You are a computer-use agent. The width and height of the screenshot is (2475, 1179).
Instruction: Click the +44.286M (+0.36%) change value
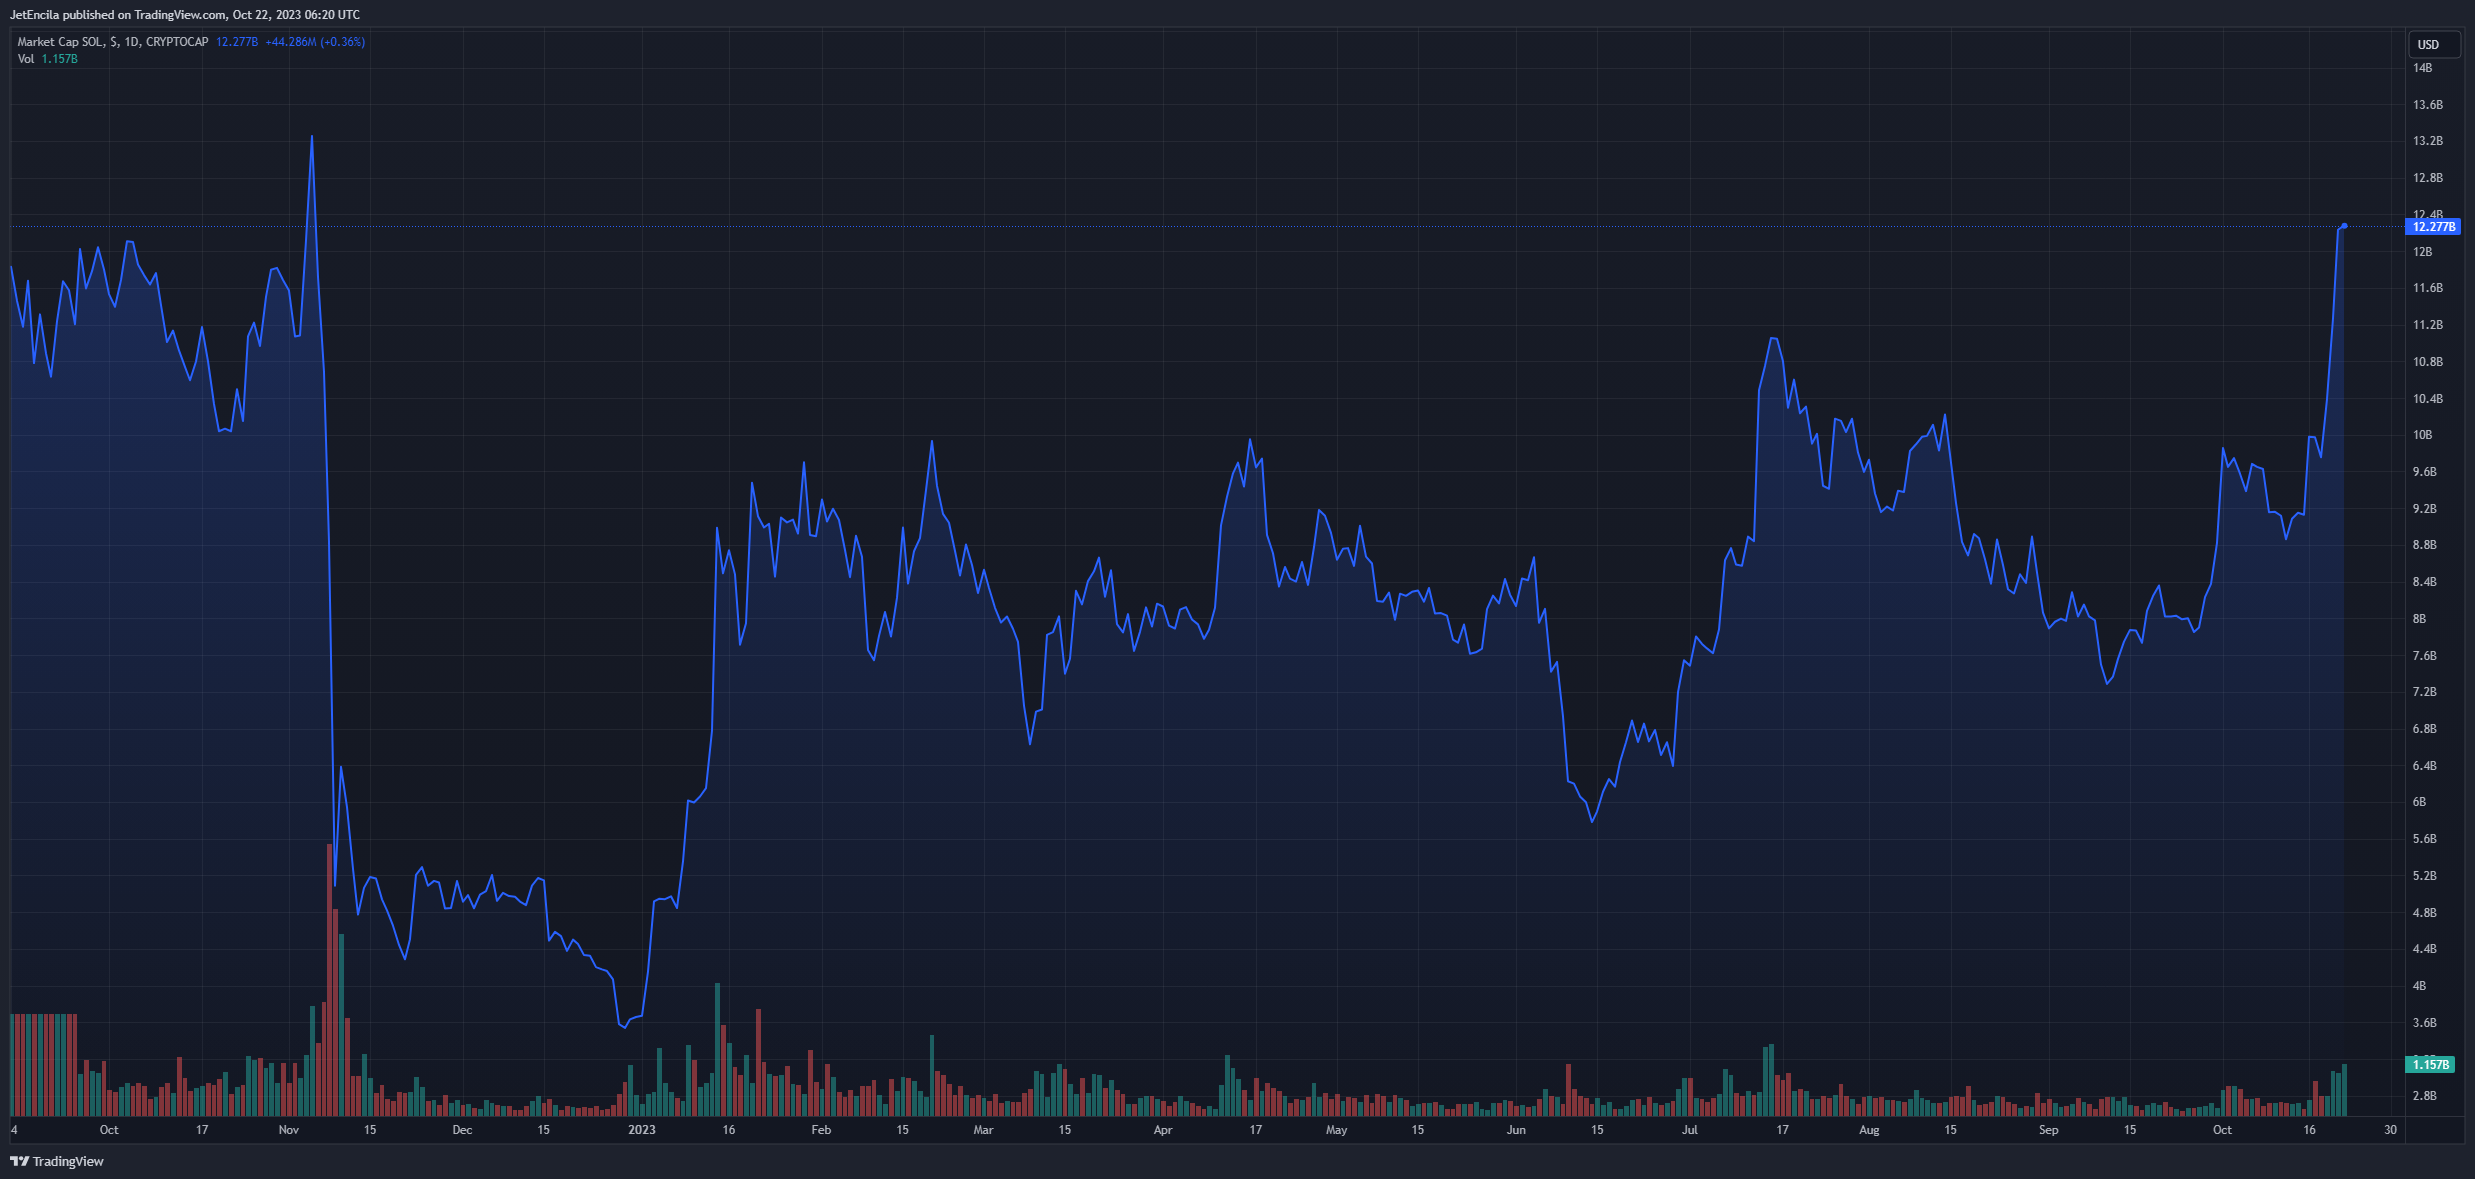coord(315,42)
